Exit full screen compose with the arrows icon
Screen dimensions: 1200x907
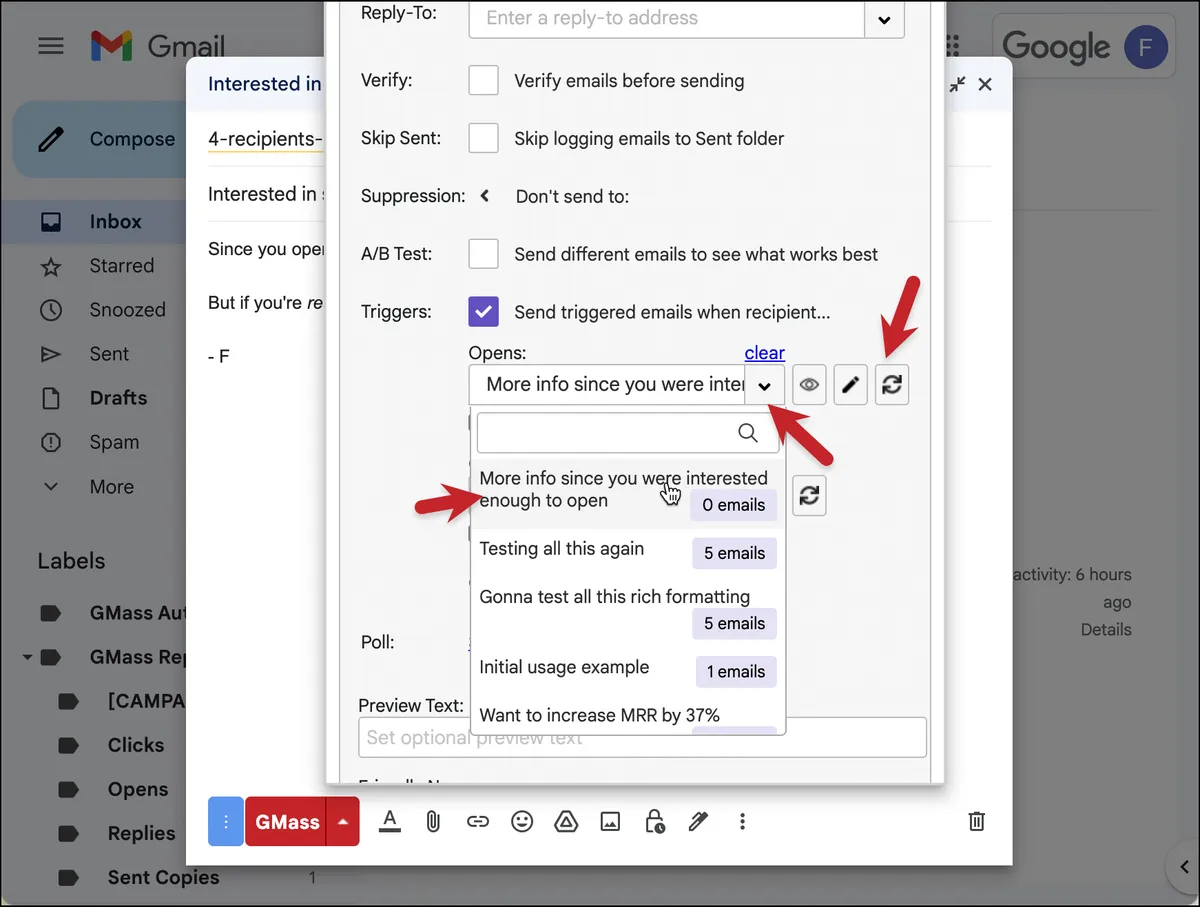pyautogui.click(x=957, y=85)
